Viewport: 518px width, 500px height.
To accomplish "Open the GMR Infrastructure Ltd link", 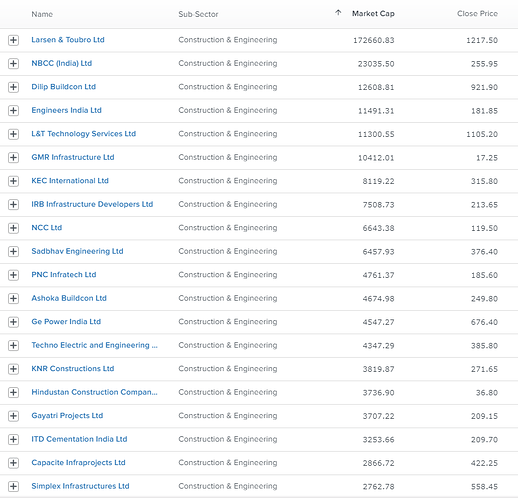I will (x=73, y=157).
